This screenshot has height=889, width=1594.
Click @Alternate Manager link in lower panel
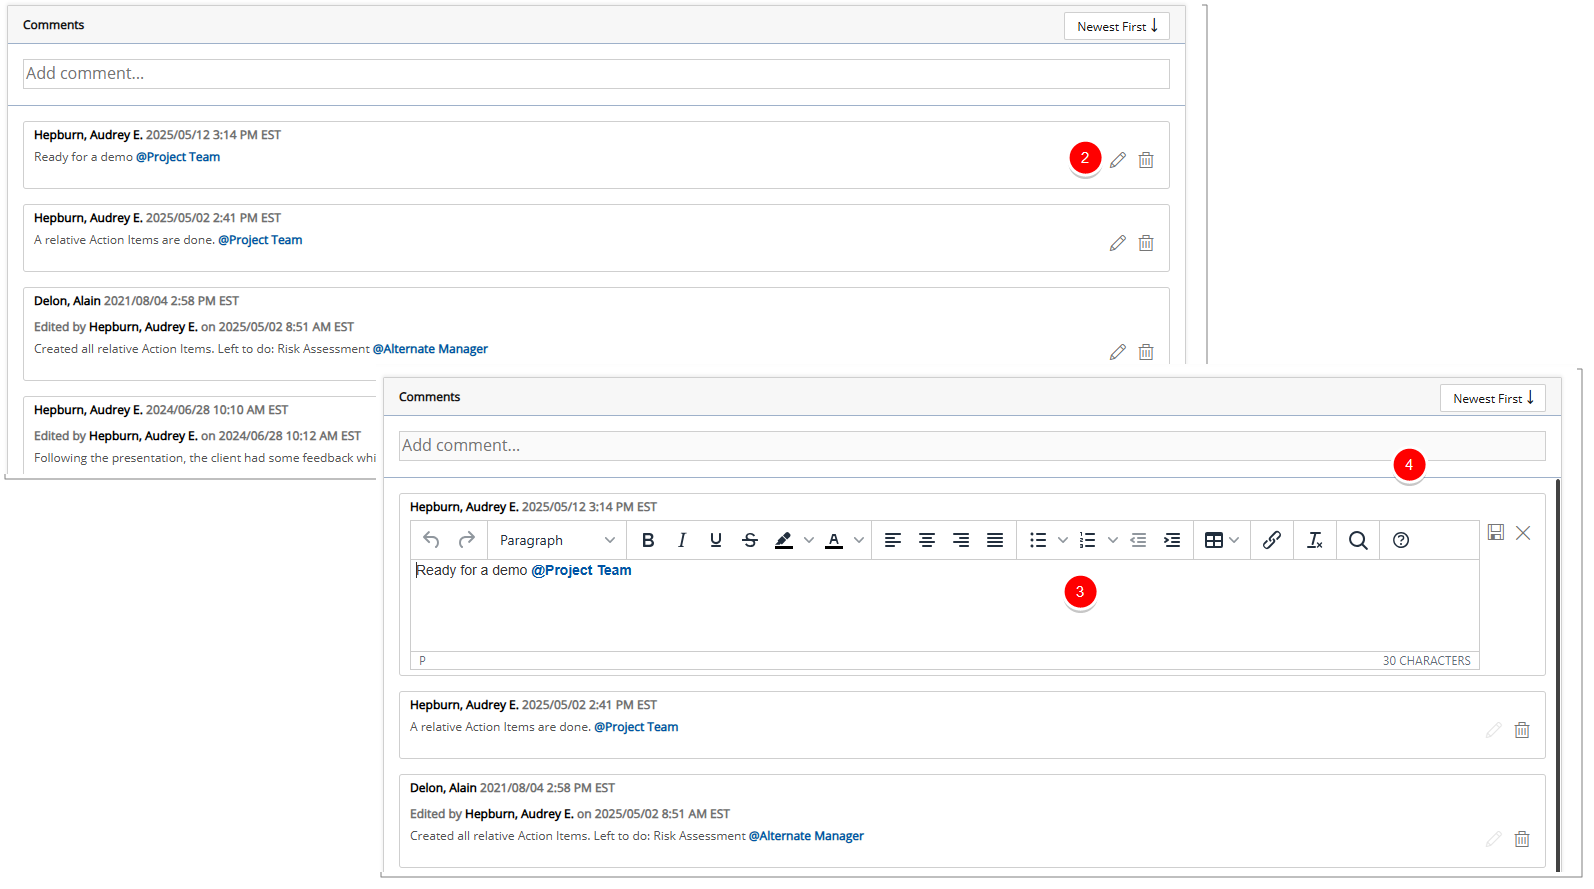(806, 836)
